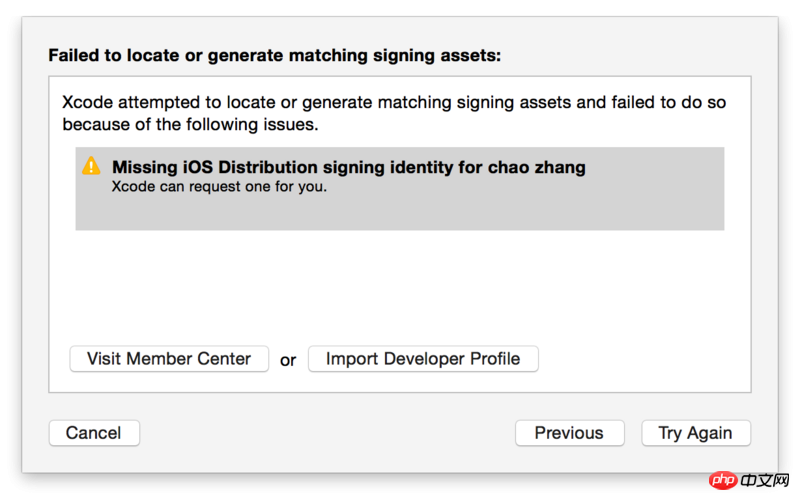Go back with the Previous button
This screenshot has width=800, height=500.
point(569,433)
